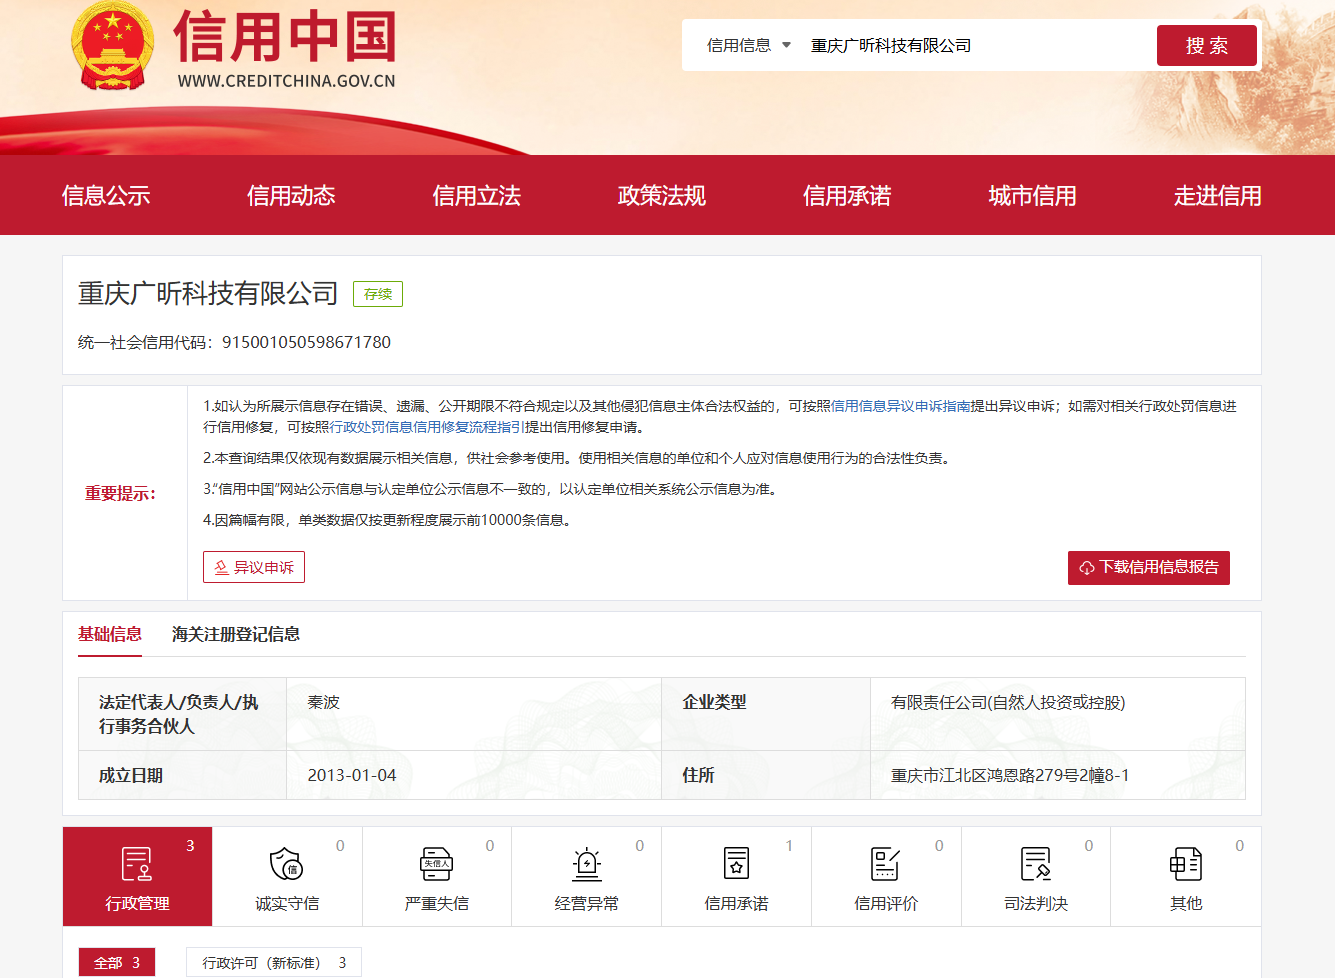The width and height of the screenshot is (1335, 978).
Task: Open the 行政管理 category icon
Action: pyautogui.click(x=137, y=864)
